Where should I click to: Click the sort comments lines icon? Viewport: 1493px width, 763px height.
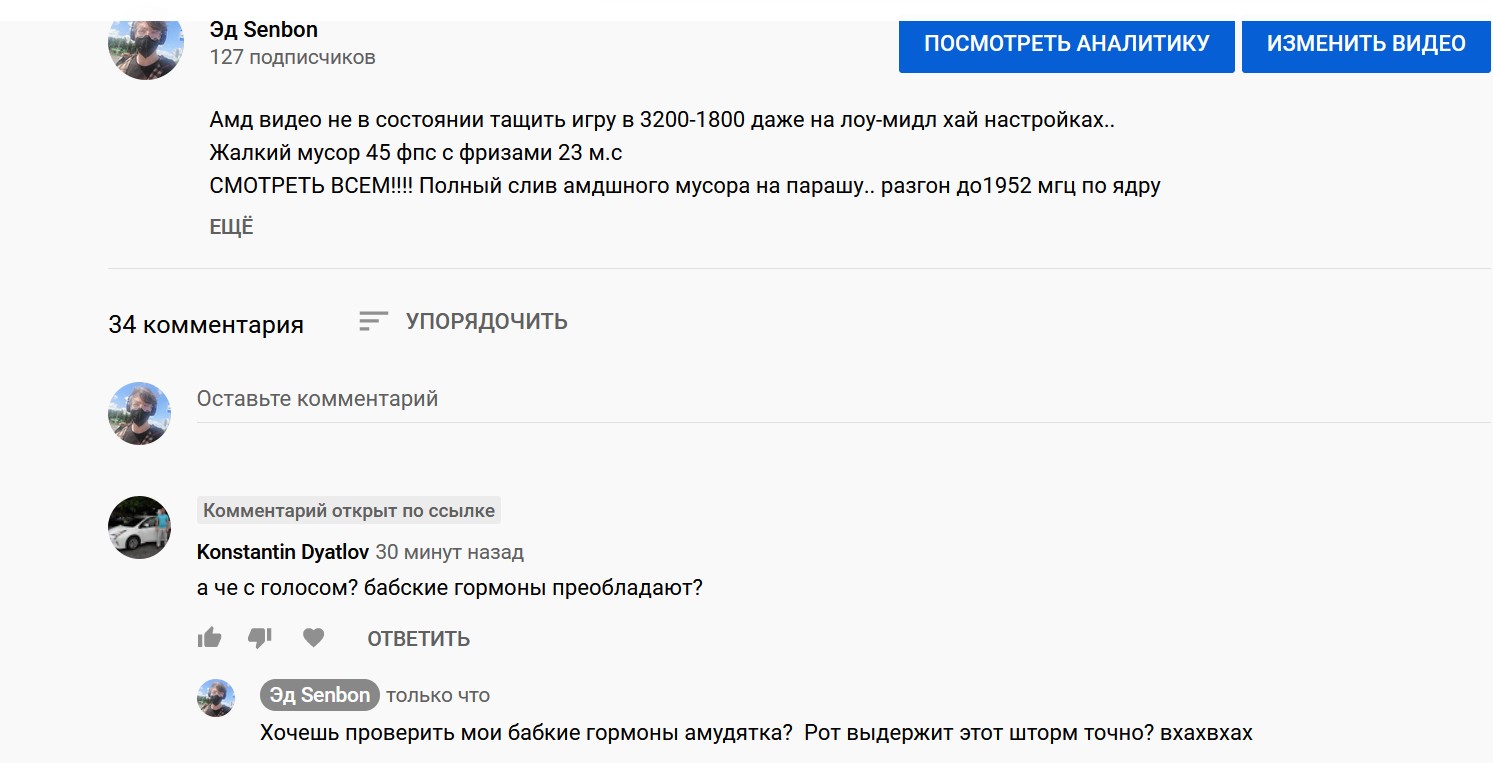click(x=373, y=321)
